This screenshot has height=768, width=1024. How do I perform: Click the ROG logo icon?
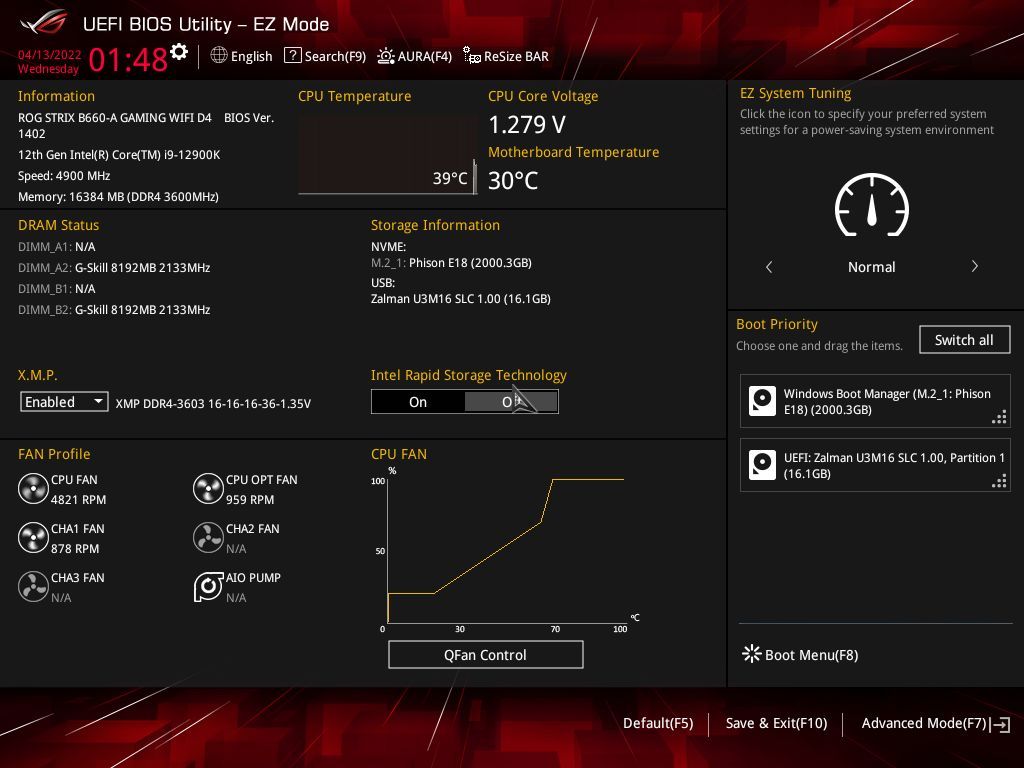tap(44, 23)
